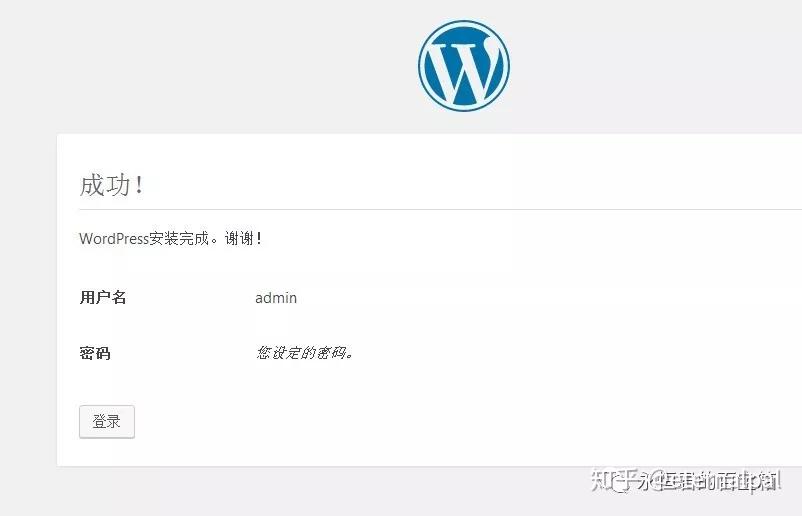The image size is (802, 516).
Task: Click the exclamation mark in 成功!
Action: [139, 185]
